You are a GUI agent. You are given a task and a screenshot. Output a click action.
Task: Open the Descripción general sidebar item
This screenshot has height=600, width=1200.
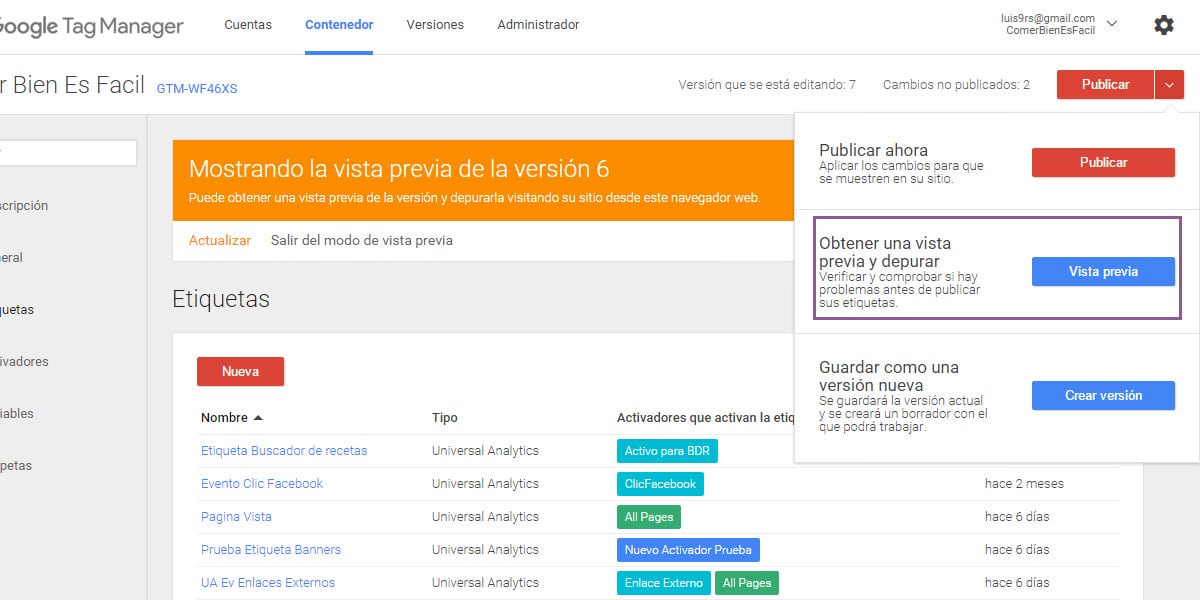point(24,206)
